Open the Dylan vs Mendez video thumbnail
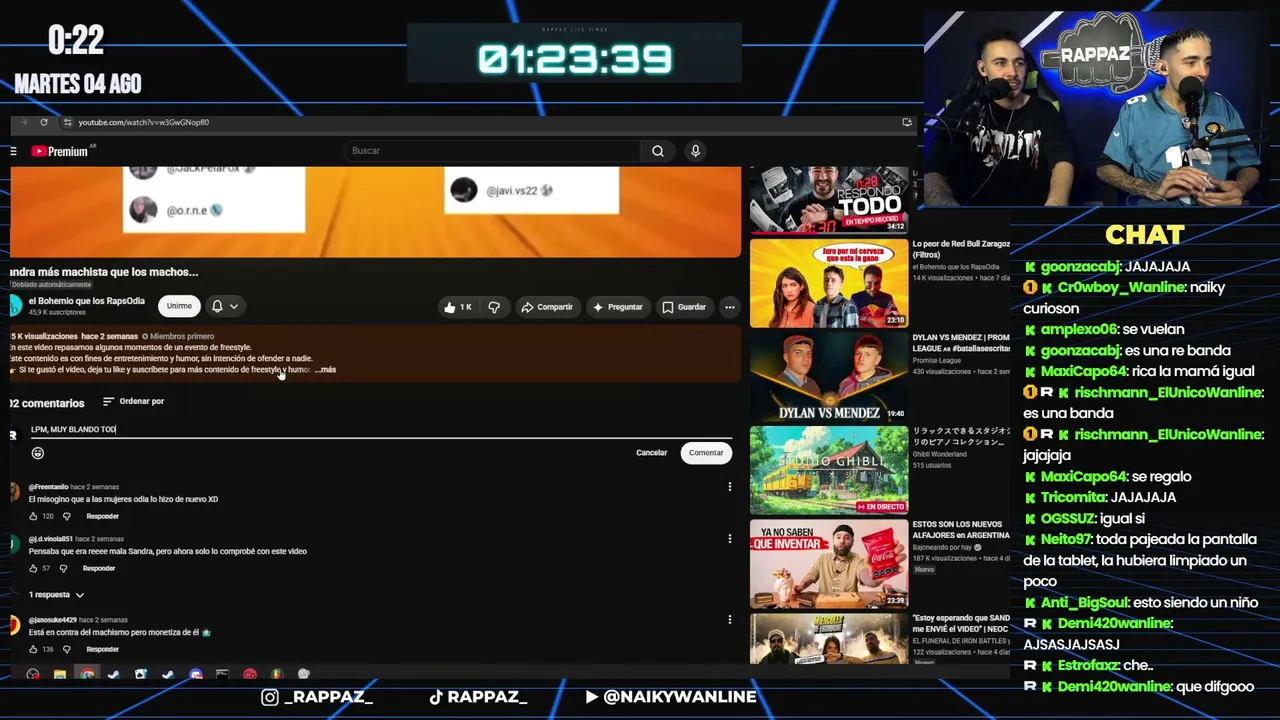 (x=829, y=376)
